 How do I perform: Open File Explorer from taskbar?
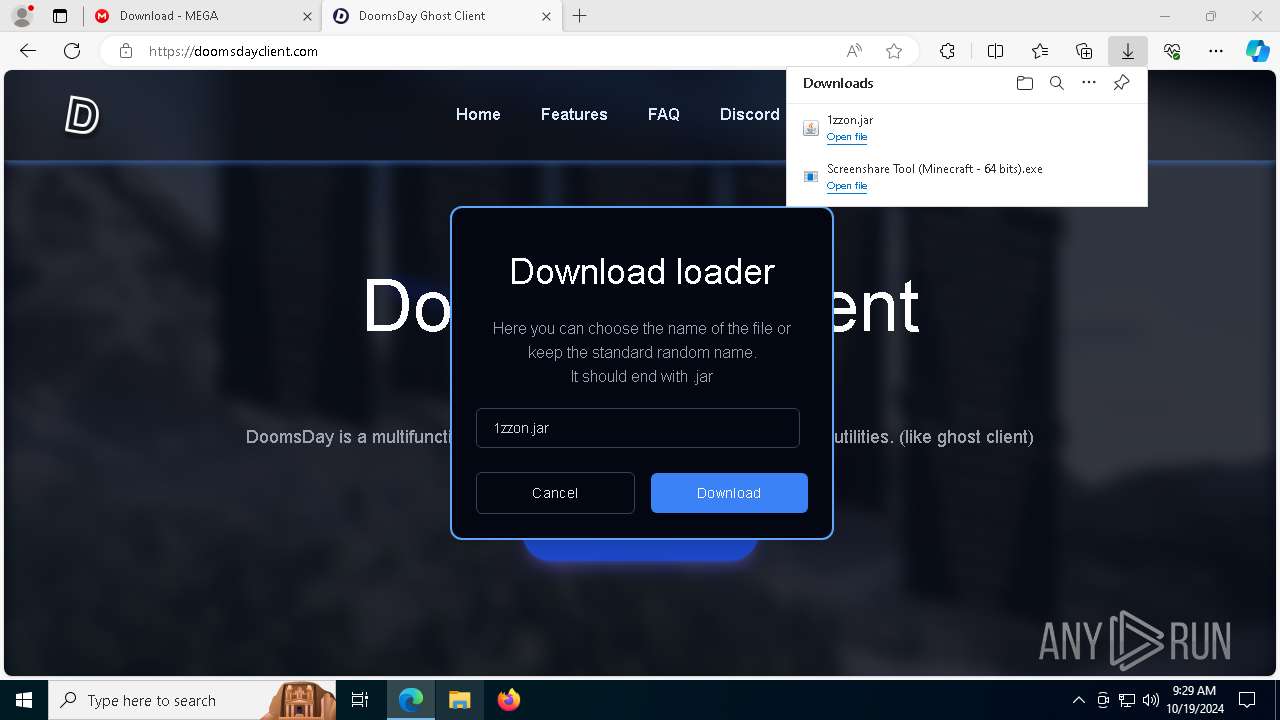click(460, 700)
